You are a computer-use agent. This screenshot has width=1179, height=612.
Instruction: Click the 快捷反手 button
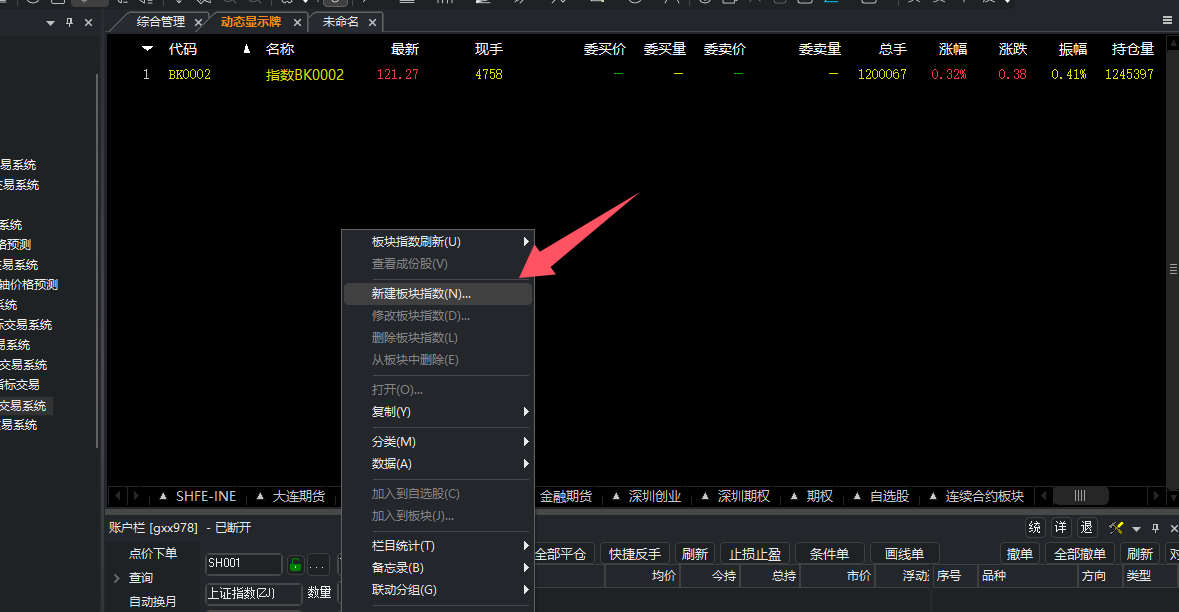635,554
